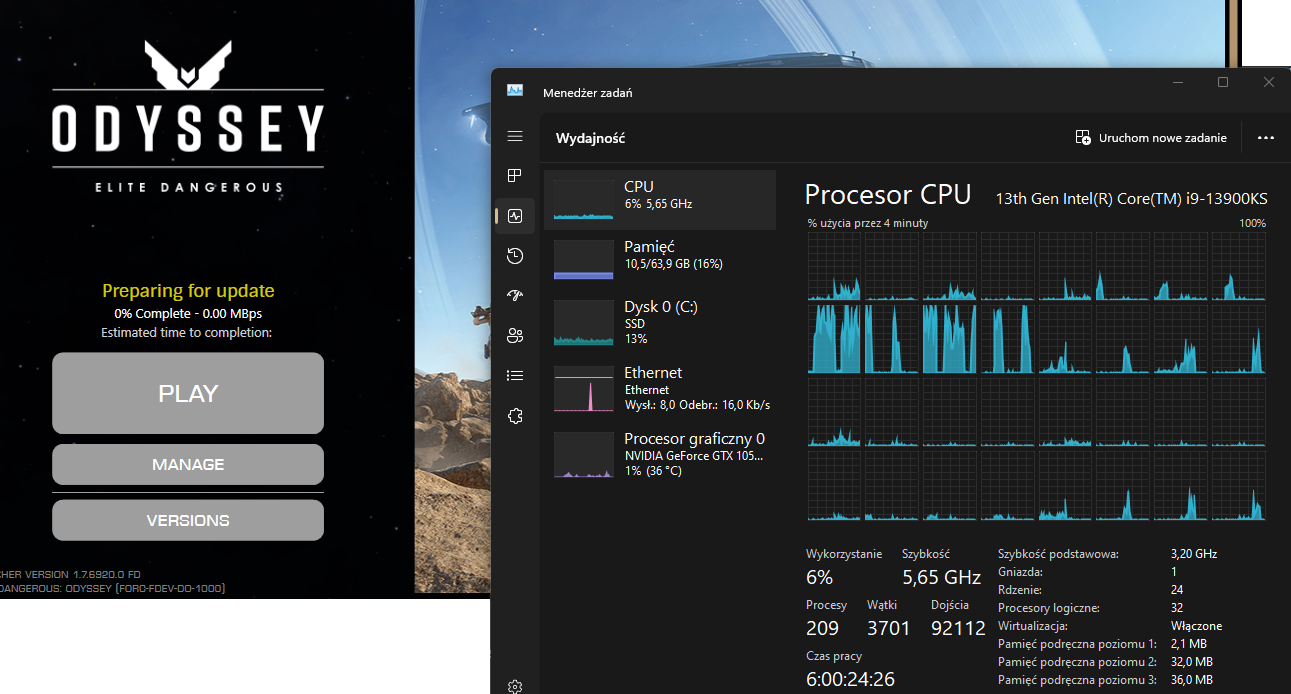Screen dimensions: 1291x694
Task: Select the Performance page icon in sidebar
Action: point(515,215)
